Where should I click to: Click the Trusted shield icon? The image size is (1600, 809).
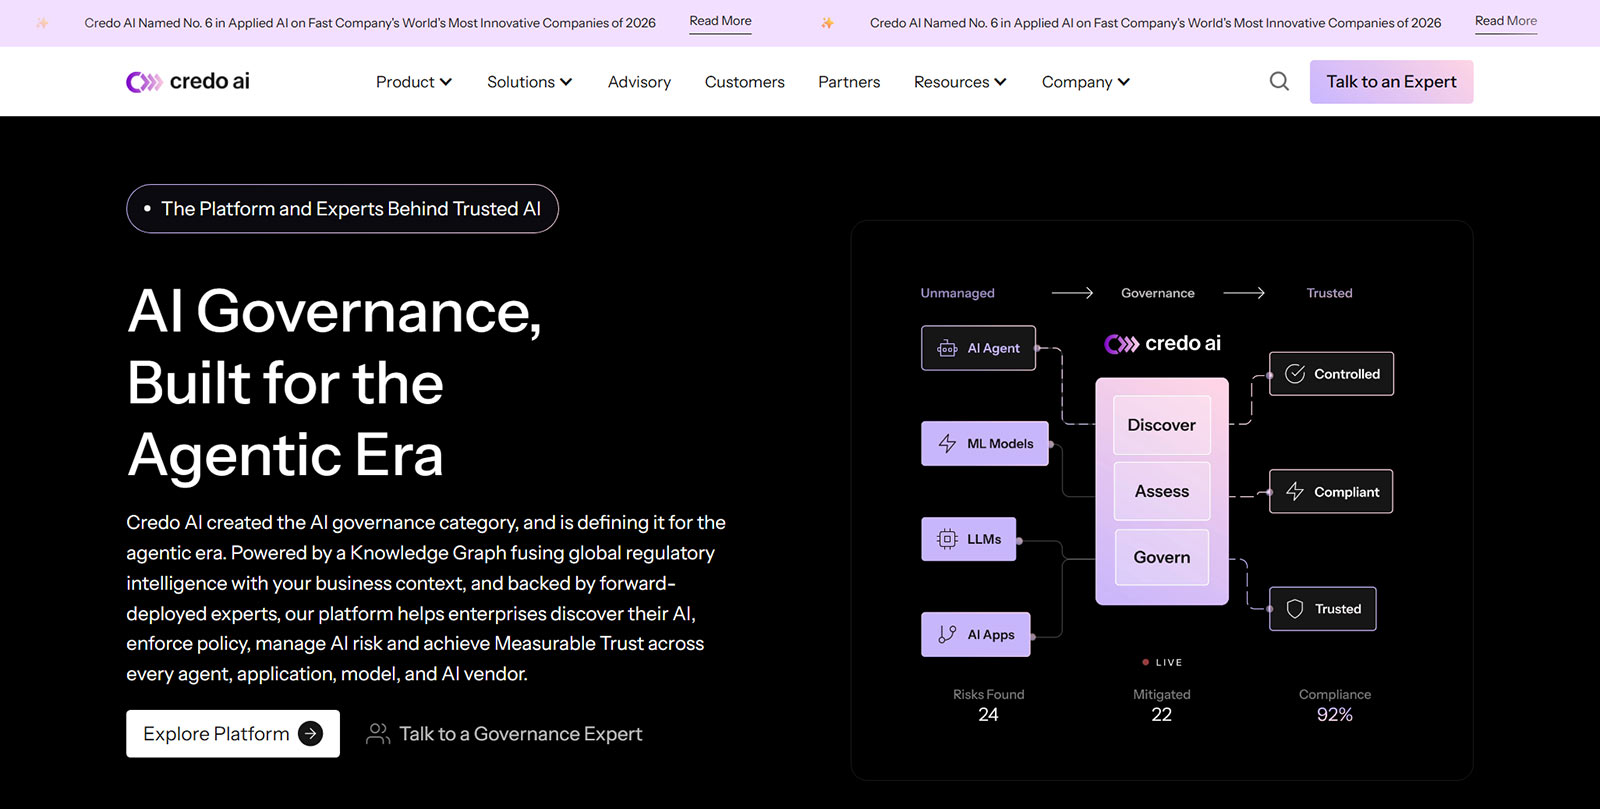pyautogui.click(x=1295, y=609)
